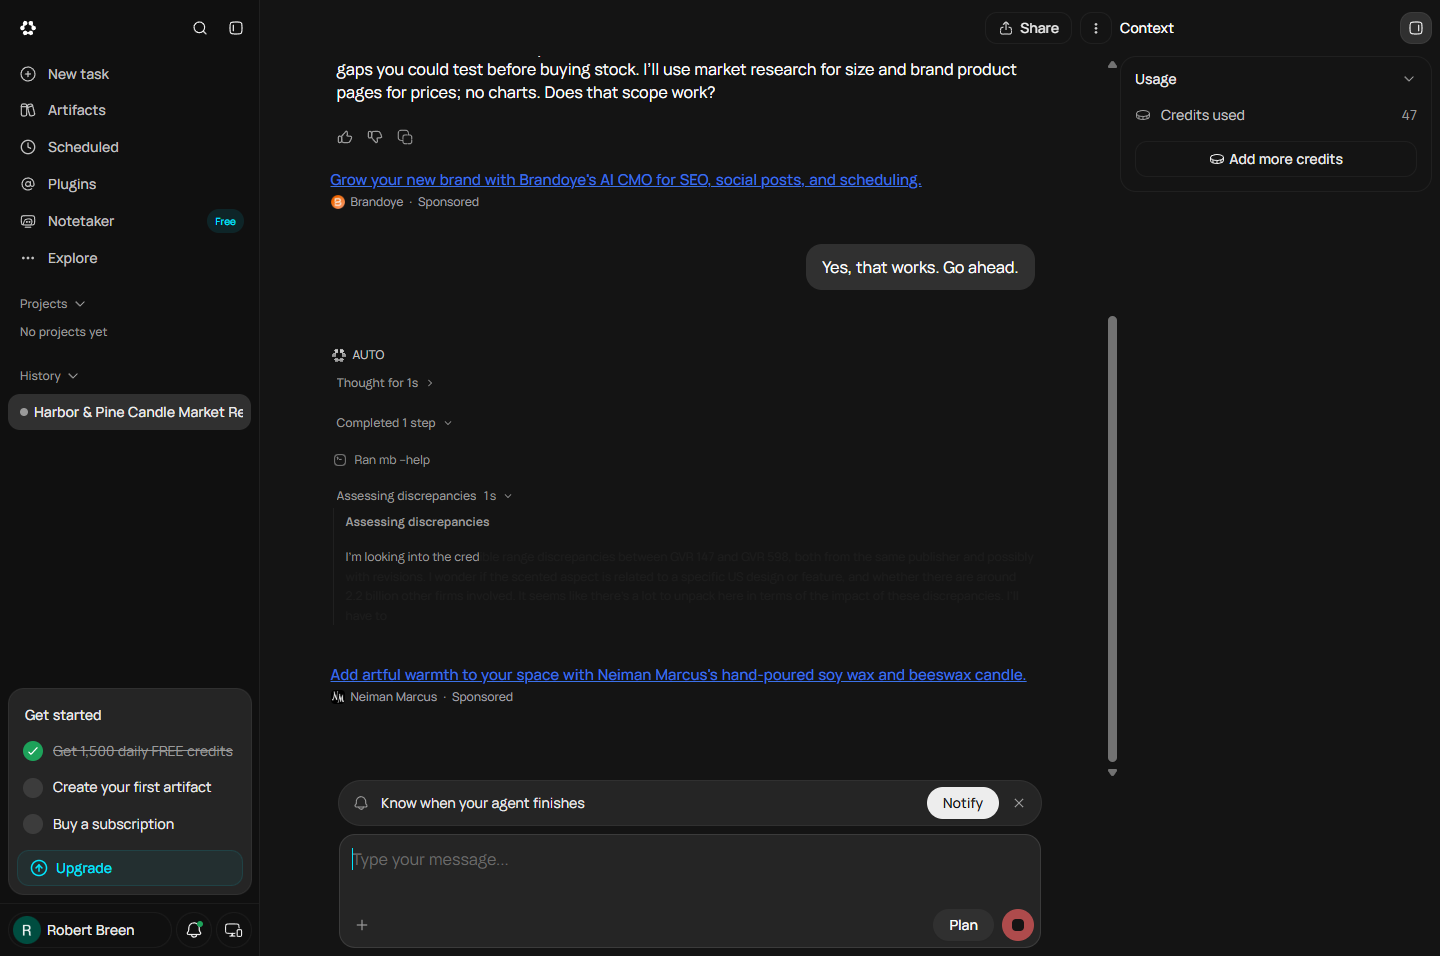
Task: Open Harbor & Pine Candle Market history item
Action: (130, 412)
